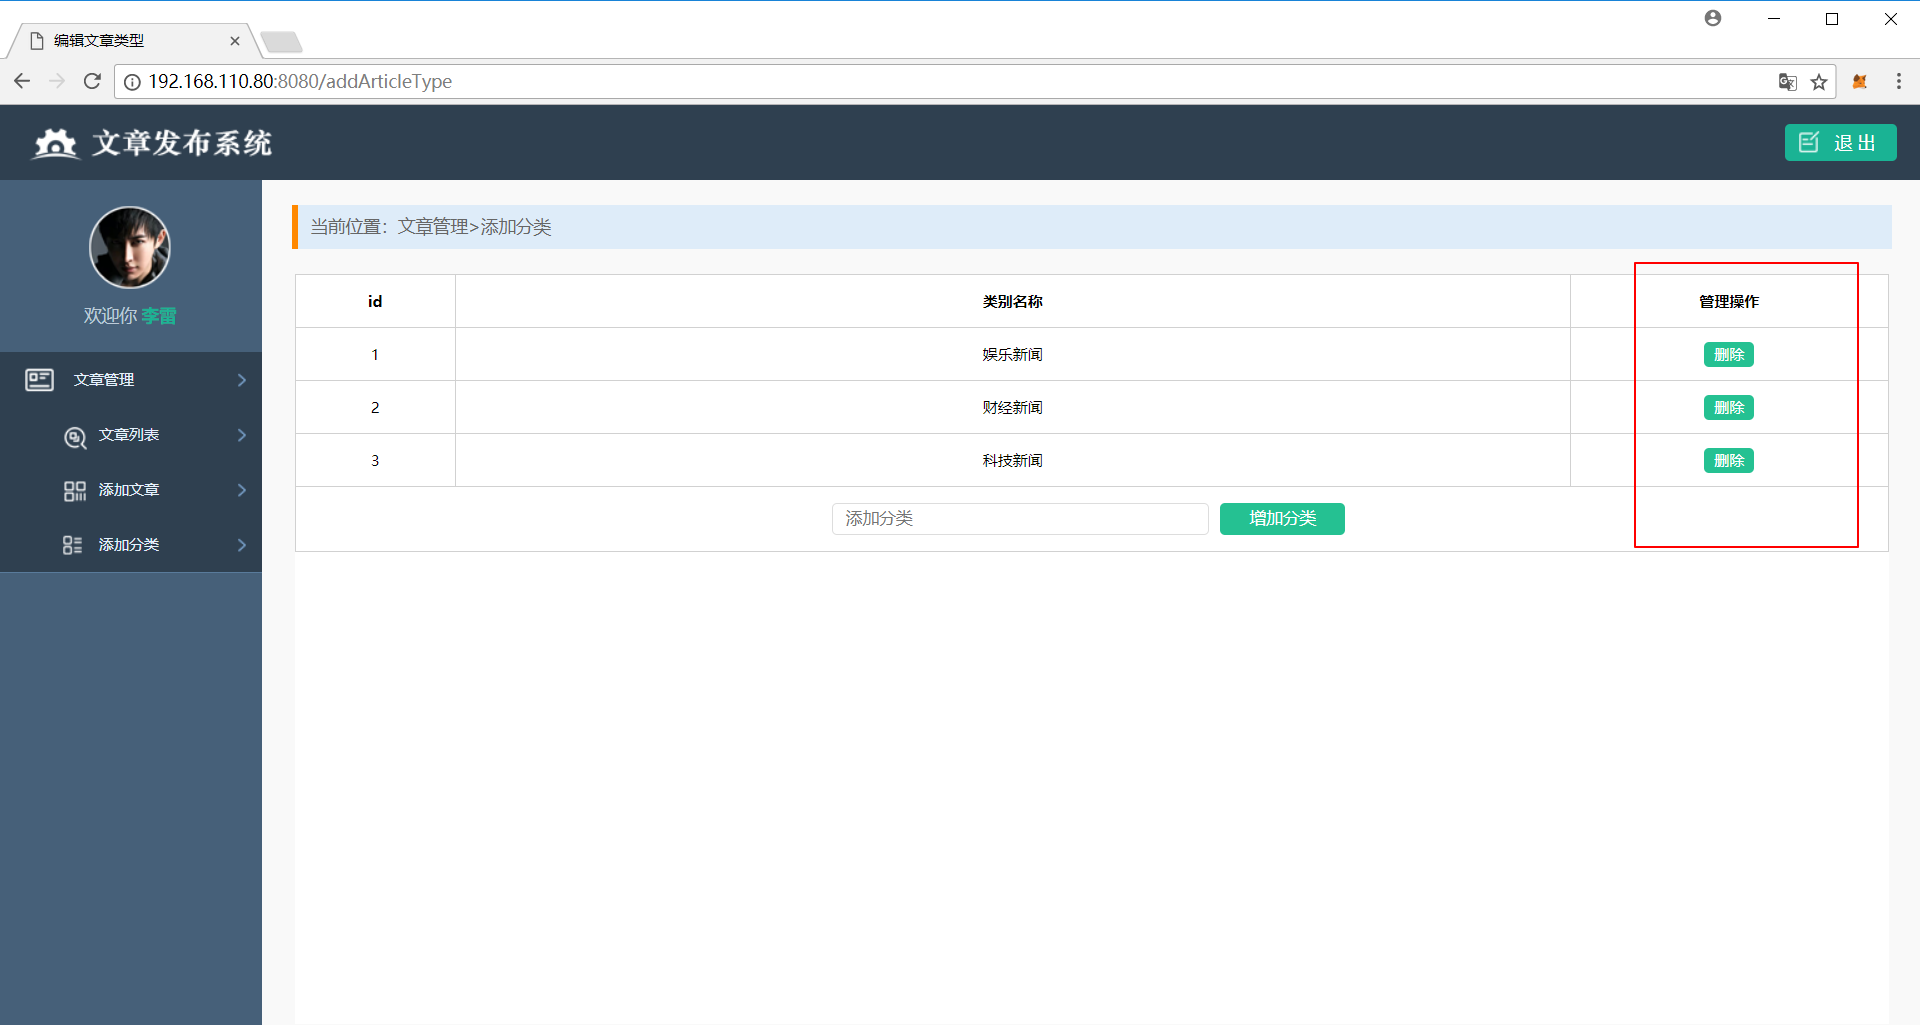1920x1025 pixels.
Task: Expand the 添加文章 chevron arrow
Action: pos(242,490)
